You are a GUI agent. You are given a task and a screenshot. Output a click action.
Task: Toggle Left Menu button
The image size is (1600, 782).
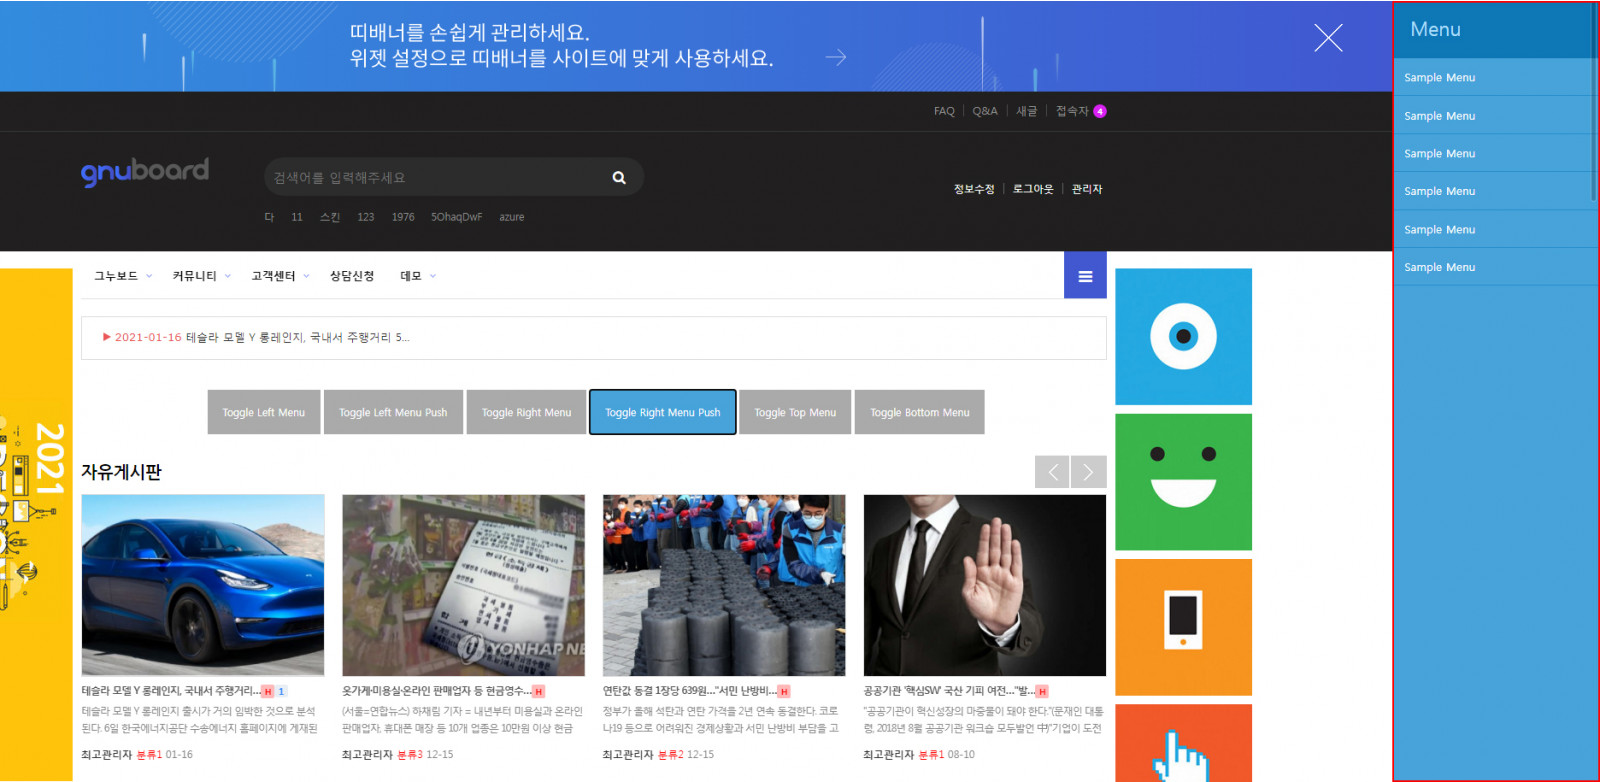264,412
